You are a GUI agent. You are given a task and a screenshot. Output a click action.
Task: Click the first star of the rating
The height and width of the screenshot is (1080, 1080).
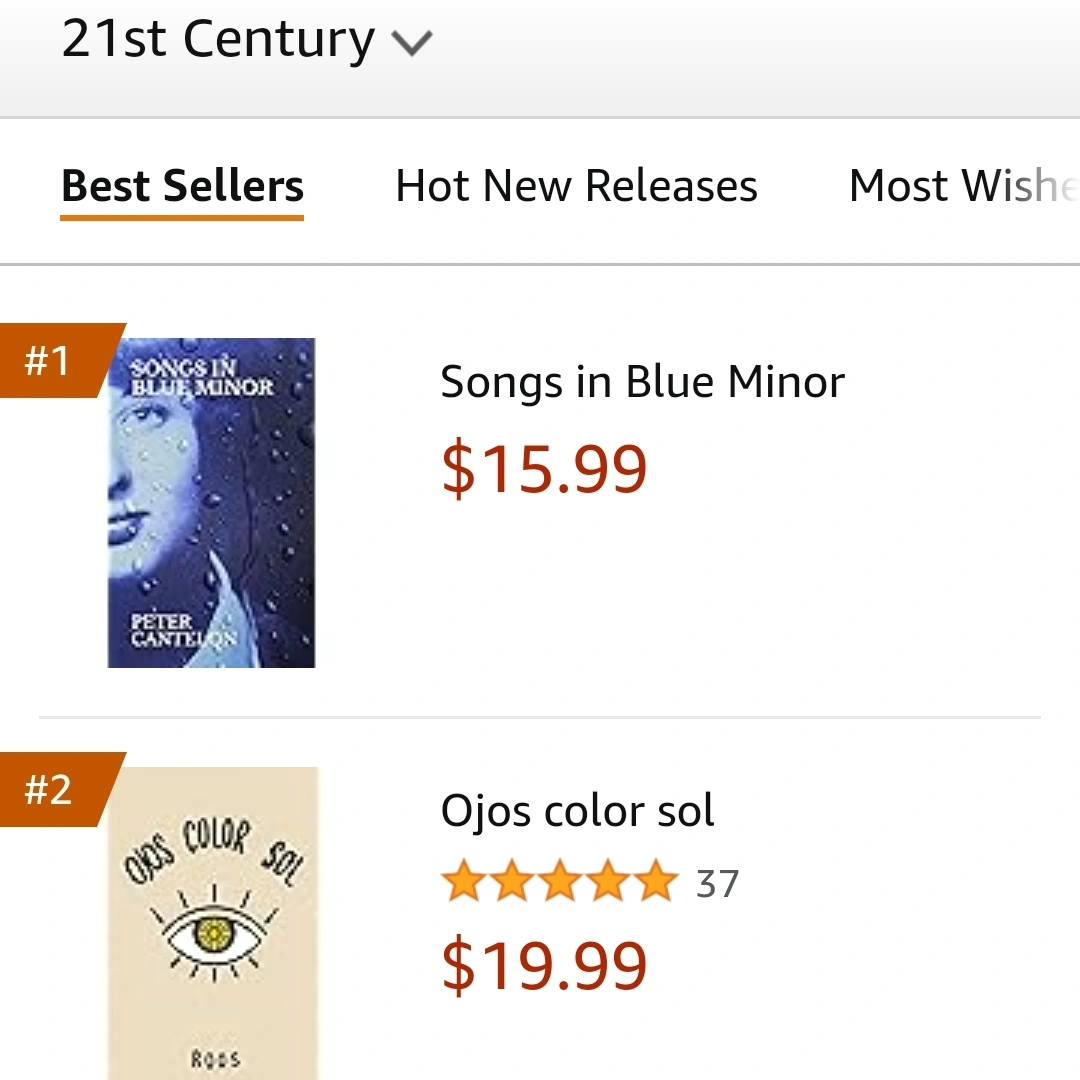(462, 883)
